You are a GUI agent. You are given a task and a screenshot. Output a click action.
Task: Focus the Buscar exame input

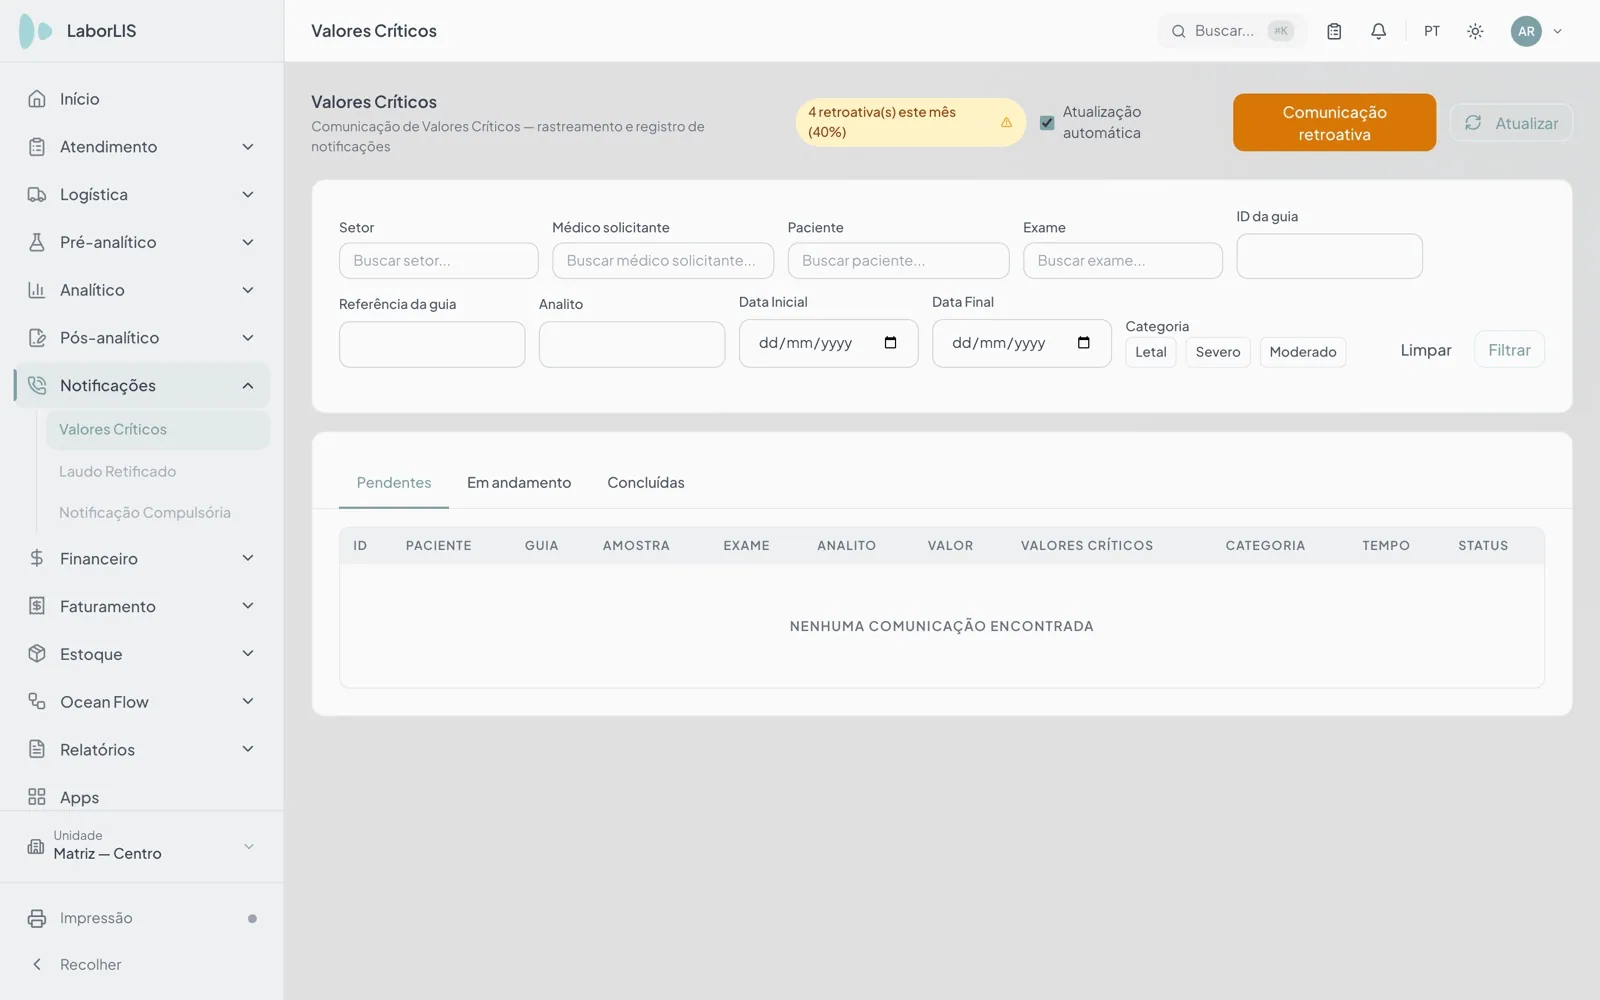point(1122,261)
